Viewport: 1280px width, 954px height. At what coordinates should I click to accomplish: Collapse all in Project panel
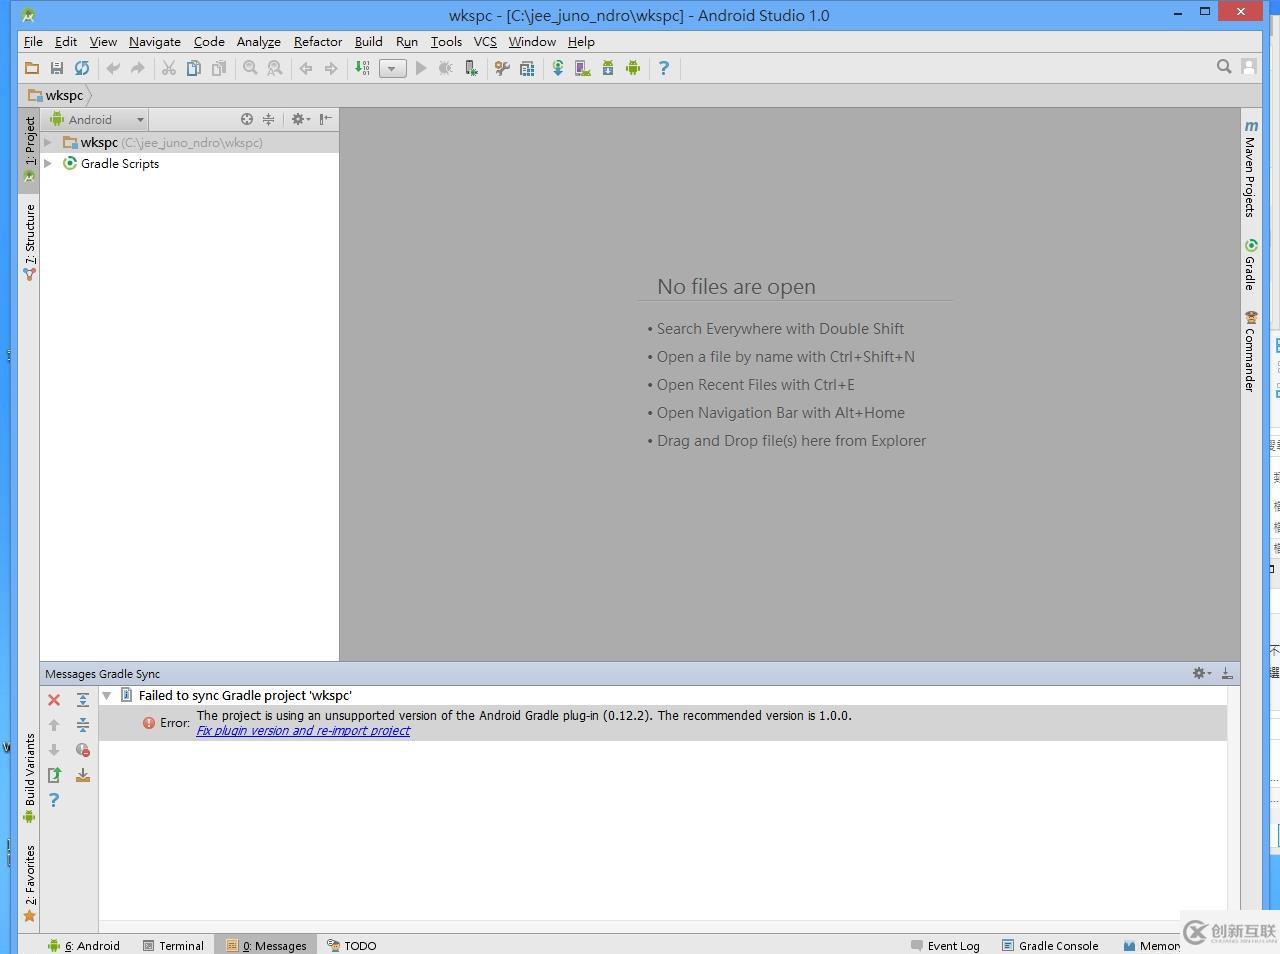click(268, 119)
